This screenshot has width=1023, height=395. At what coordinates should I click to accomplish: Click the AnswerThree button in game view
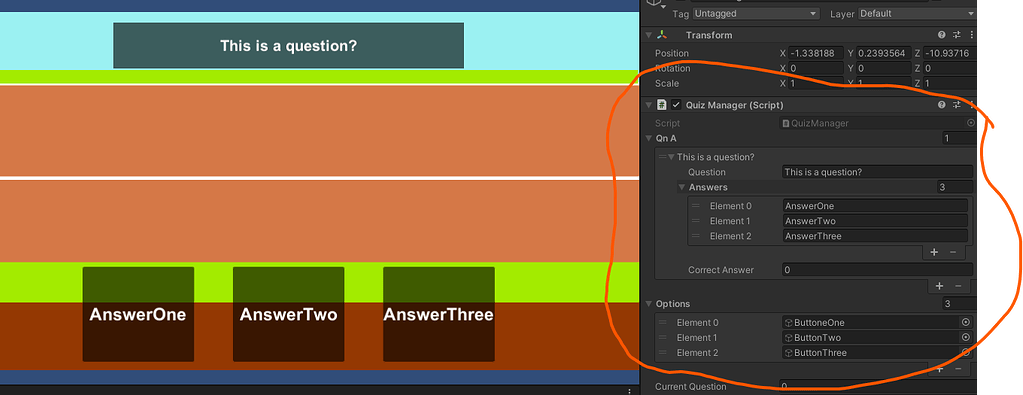[x=438, y=314]
